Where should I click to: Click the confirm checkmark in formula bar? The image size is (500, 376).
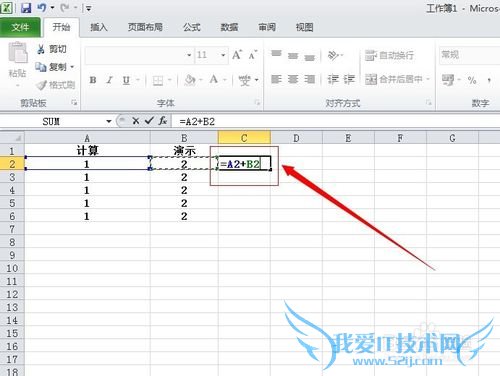(x=149, y=121)
